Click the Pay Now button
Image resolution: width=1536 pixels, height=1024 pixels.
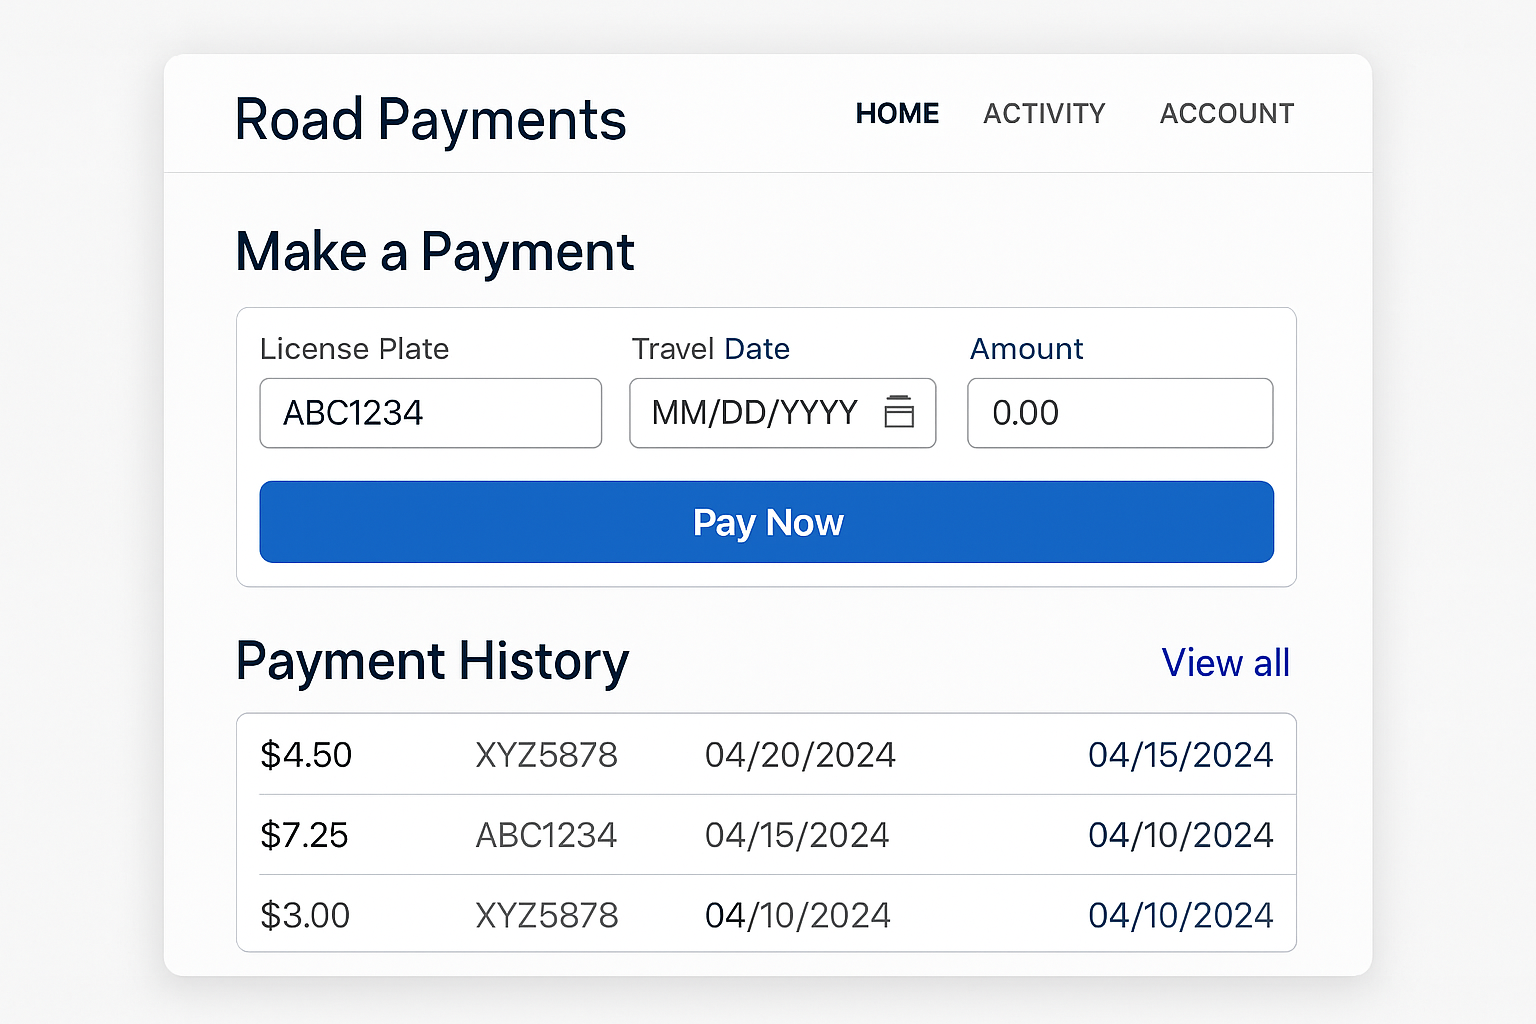point(766,521)
